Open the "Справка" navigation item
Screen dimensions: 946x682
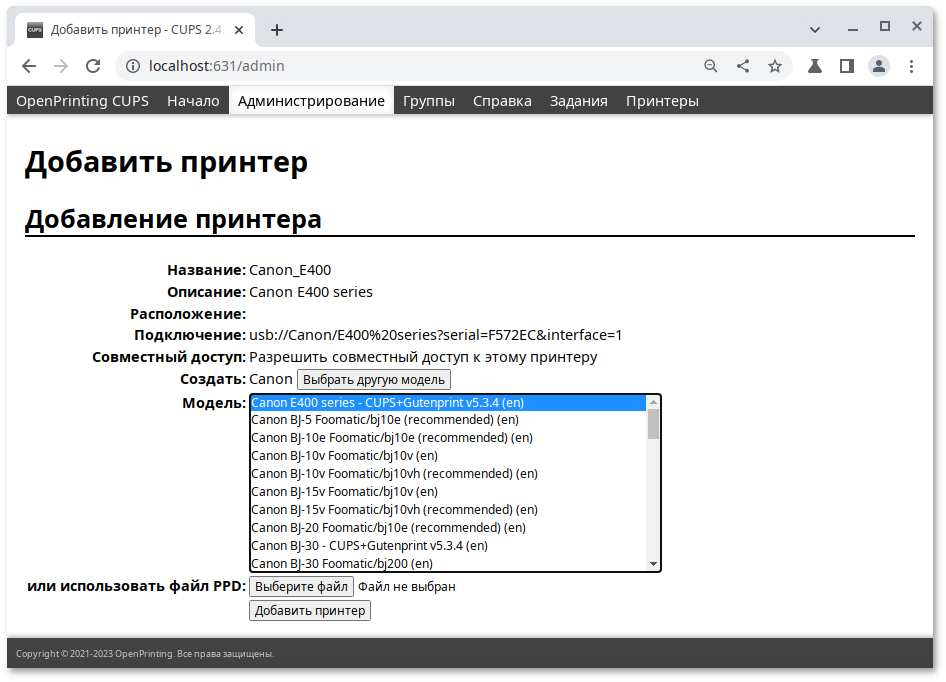(502, 100)
